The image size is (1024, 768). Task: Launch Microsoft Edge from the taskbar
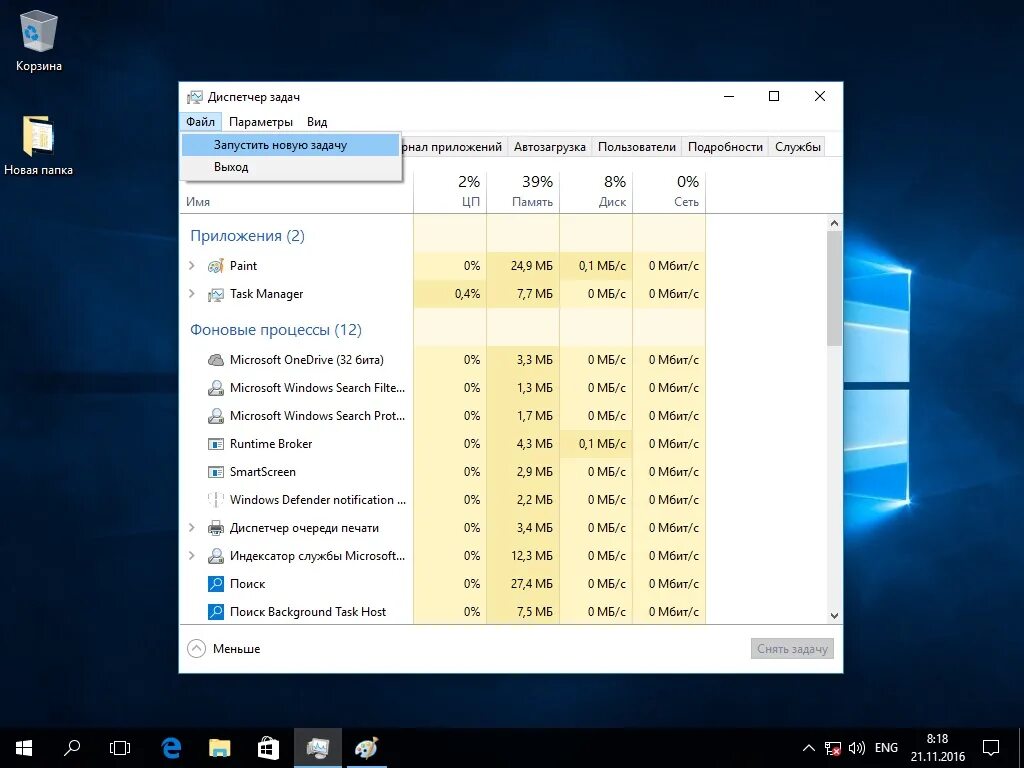coord(171,748)
